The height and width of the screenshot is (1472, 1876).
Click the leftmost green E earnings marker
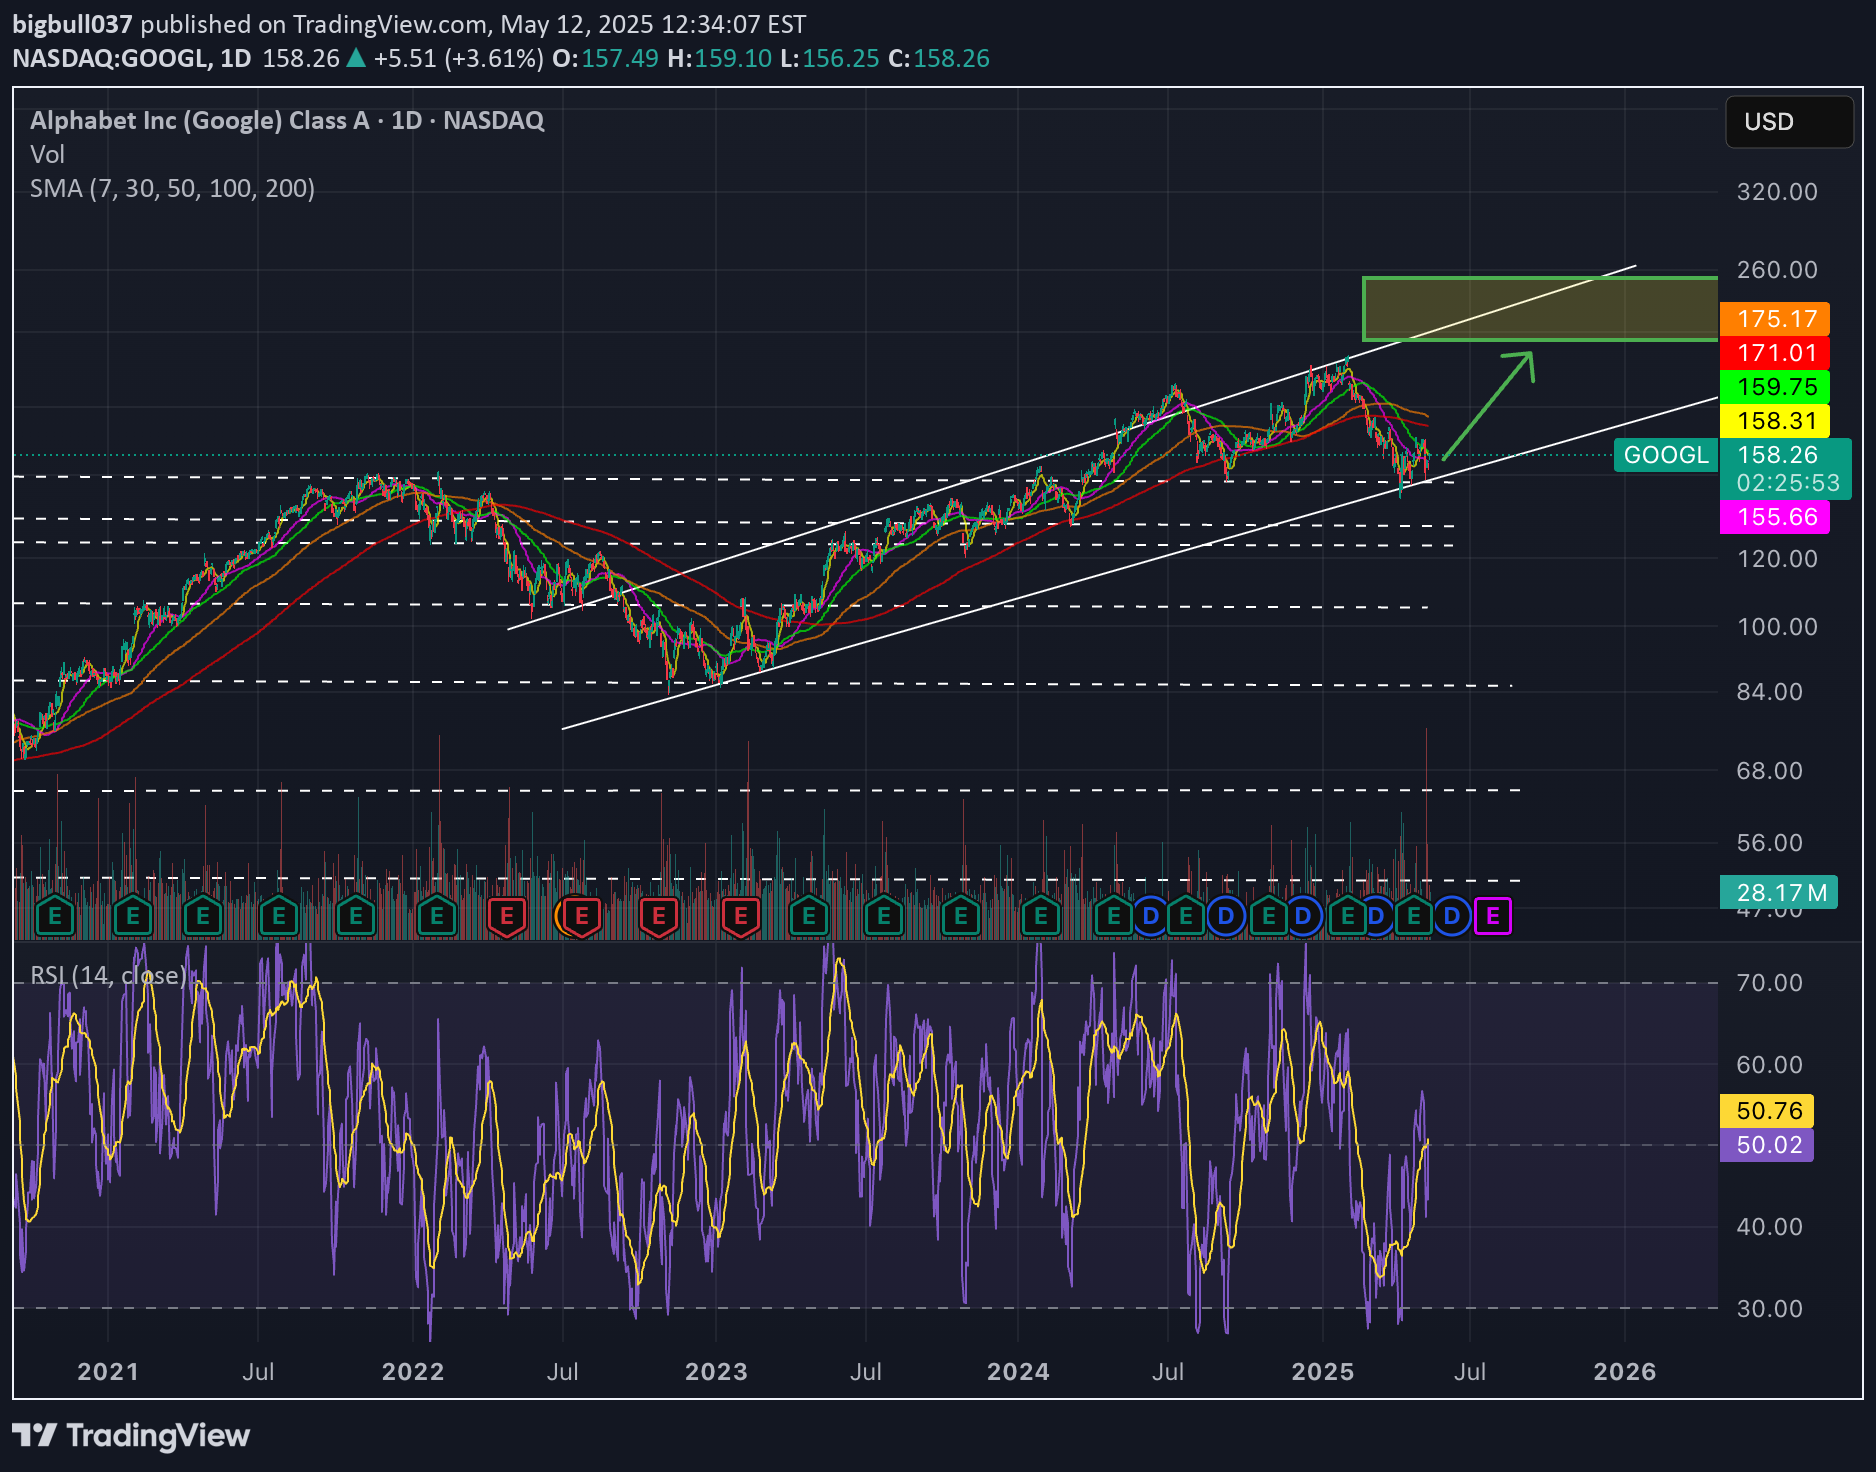pyautogui.click(x=55, y=916)
